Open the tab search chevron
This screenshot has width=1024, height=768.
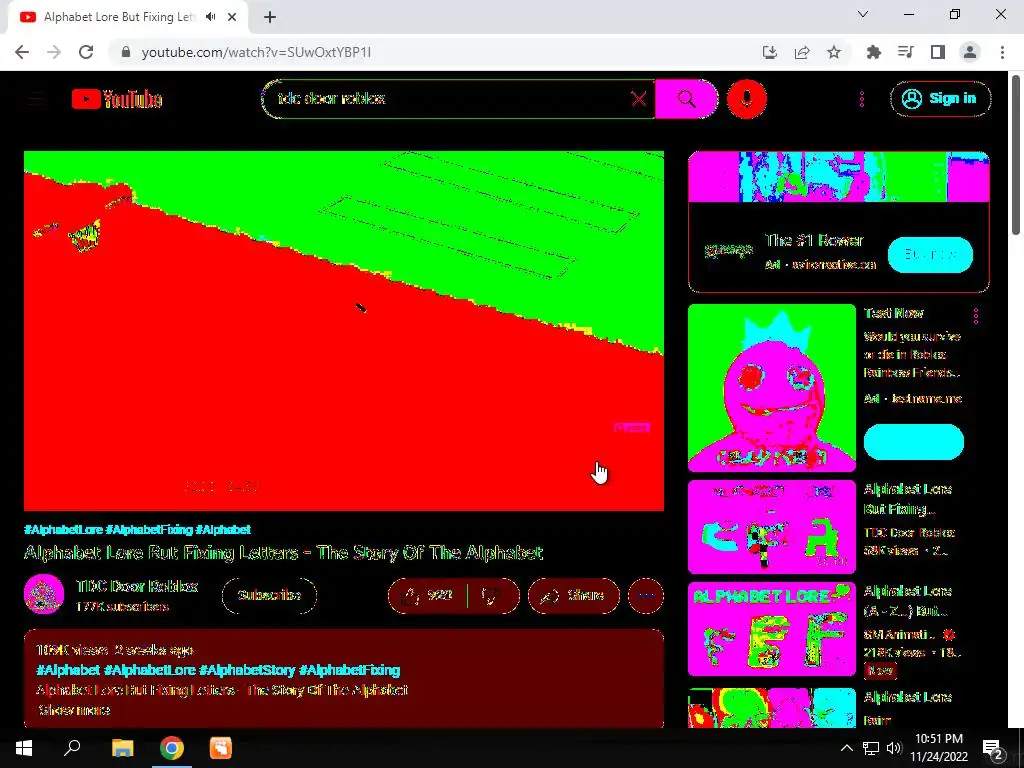863,14
